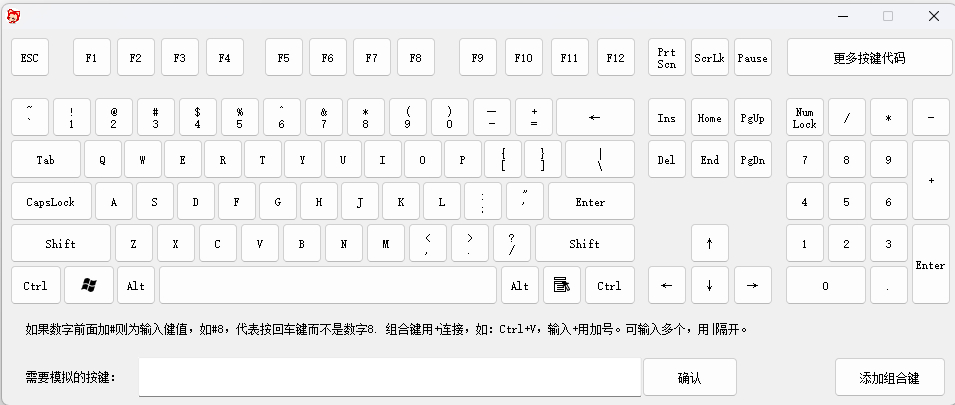Click the right arrow navigation key
The height and width of the screenshot is (405, 955).
[x=753, y=285]
